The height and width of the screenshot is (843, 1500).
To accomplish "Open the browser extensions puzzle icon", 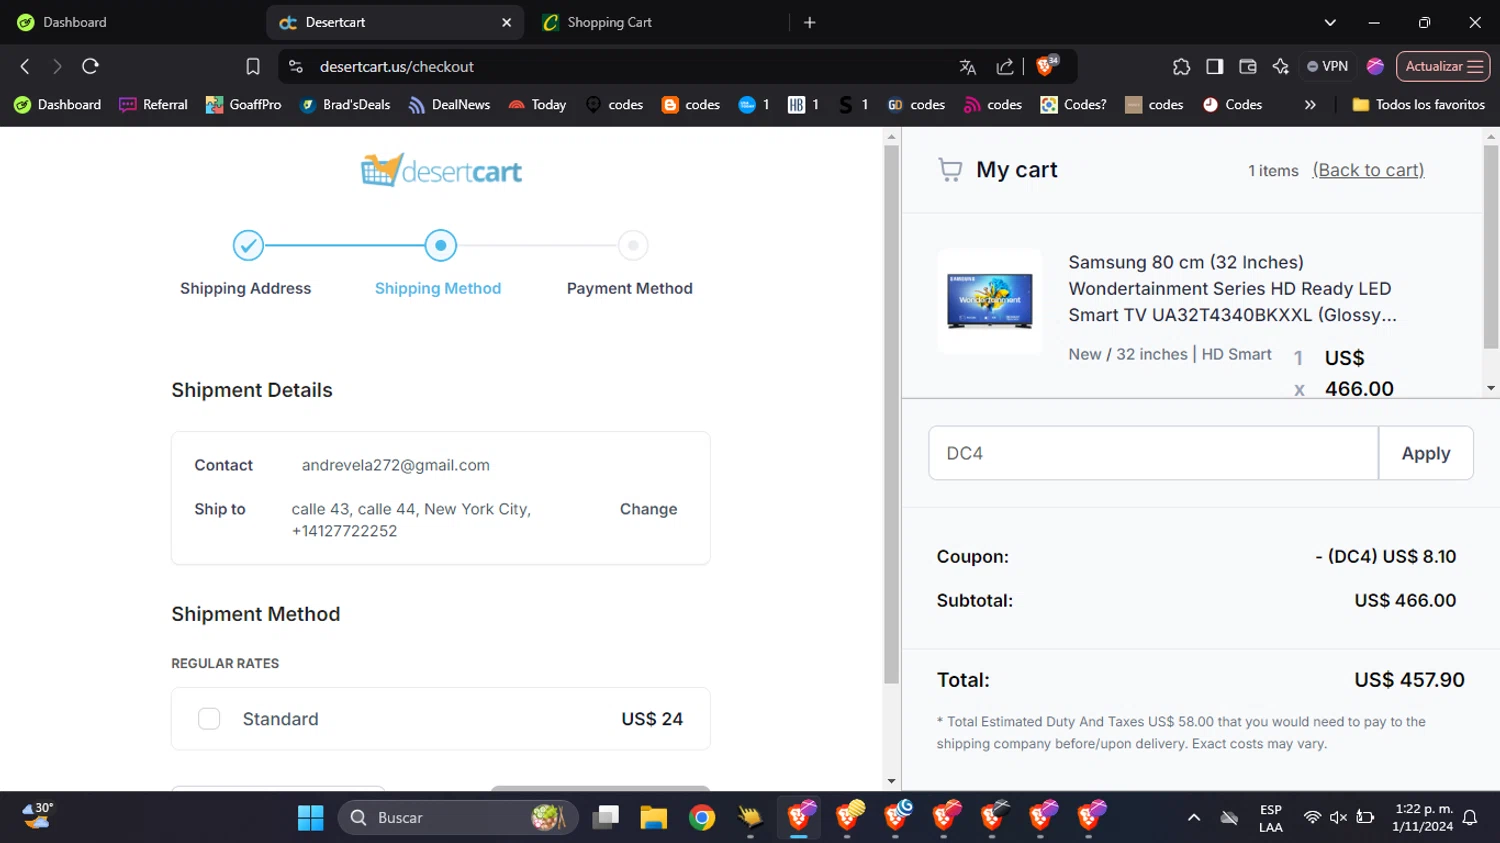I will coord(1181,66).
